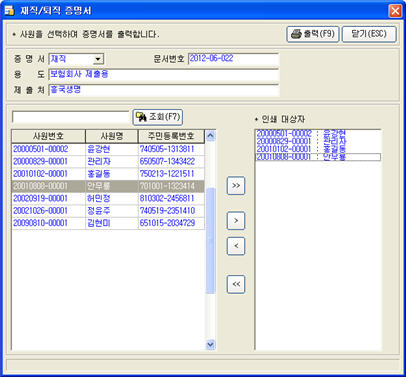
Task: Click the 용도 input field
Action: (x=163, y=74)
